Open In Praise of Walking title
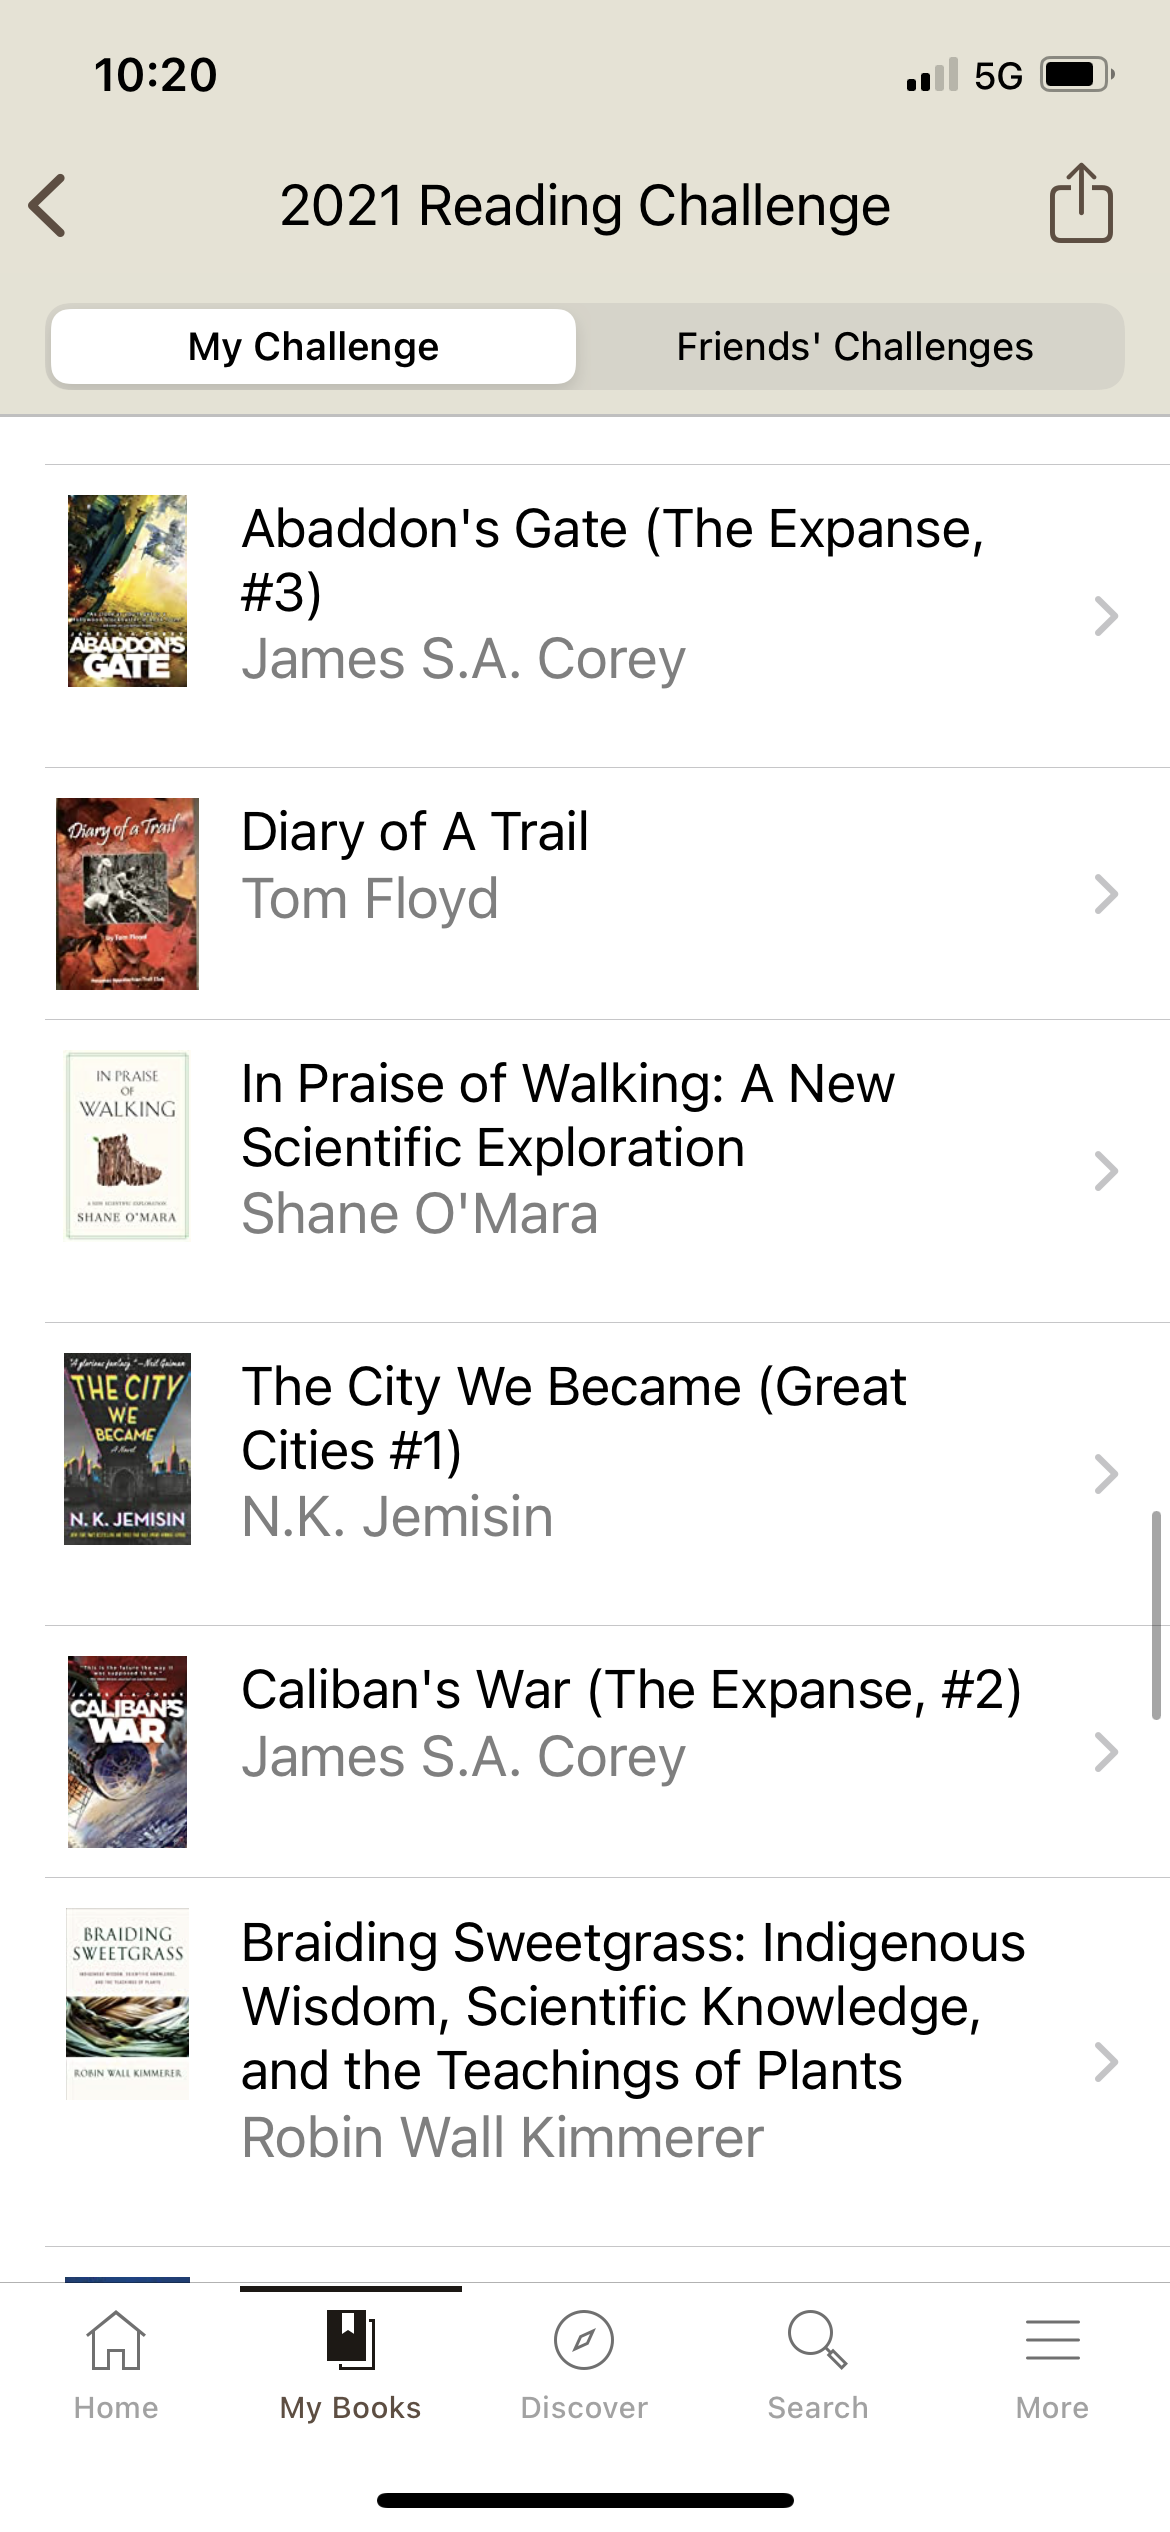The height and width of the screenshot is (2532, 1170). coord(568,1115)
